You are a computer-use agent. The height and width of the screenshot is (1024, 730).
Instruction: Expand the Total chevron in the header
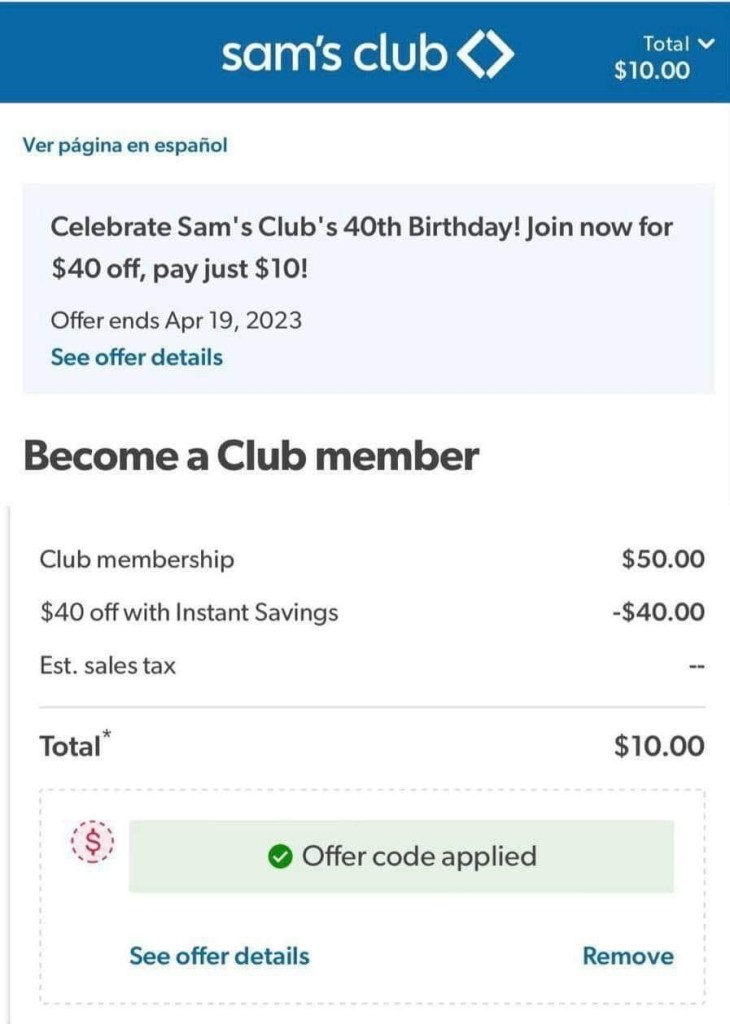[709, 43]
